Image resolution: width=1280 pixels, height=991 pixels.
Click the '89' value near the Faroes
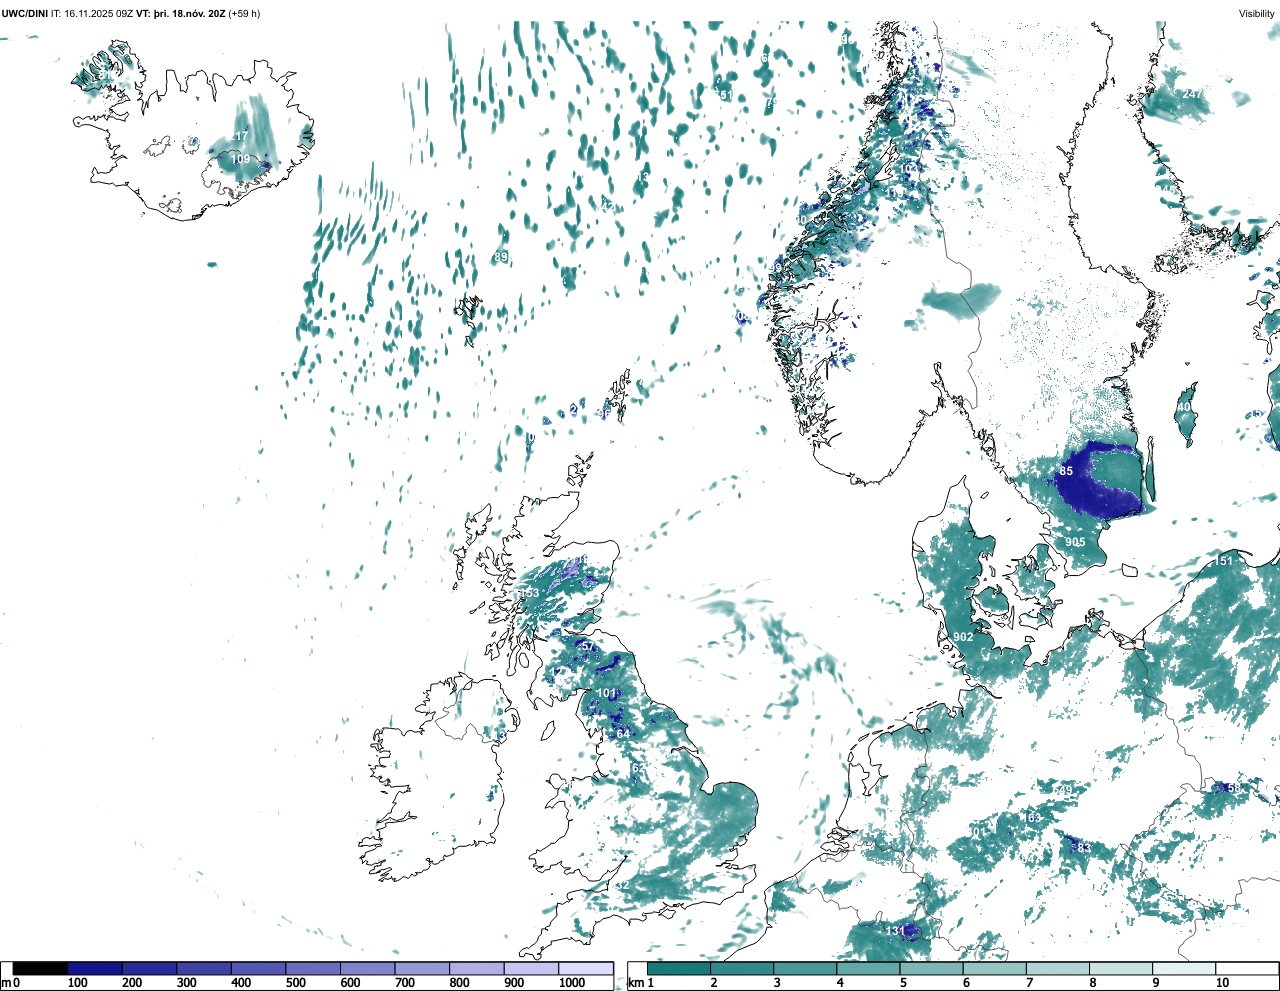(501, 257)
